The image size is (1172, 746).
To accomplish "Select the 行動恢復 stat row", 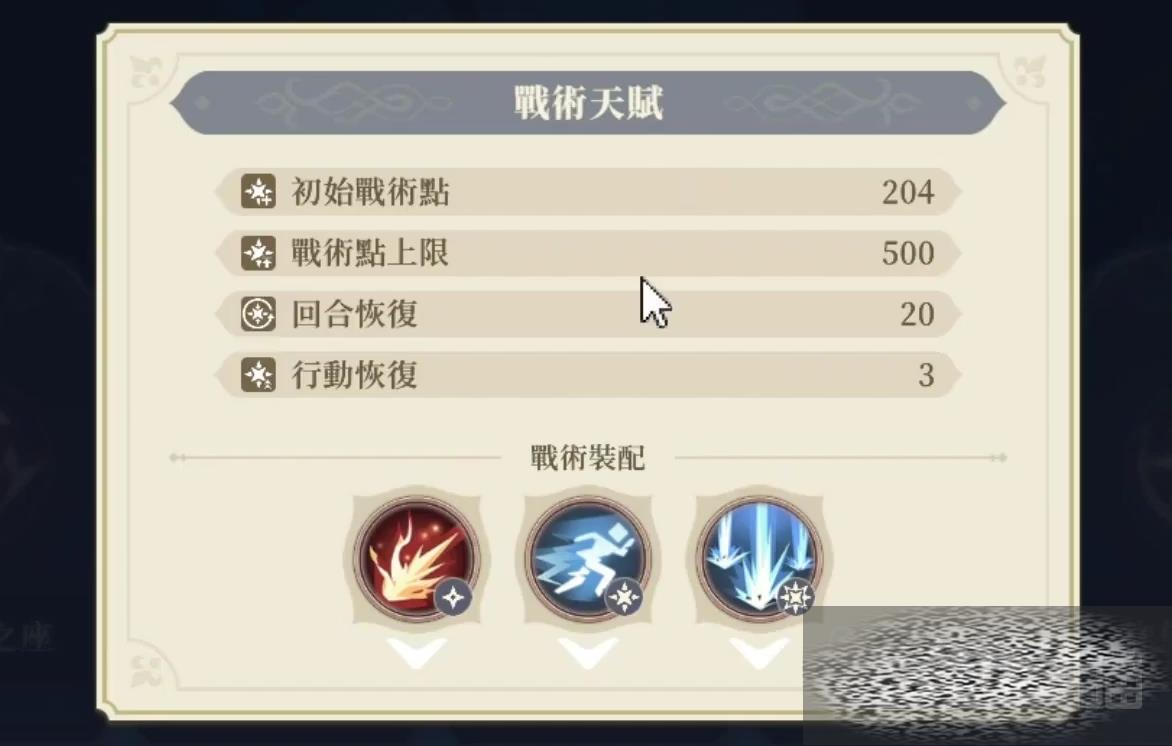I will tap(587, 374).
